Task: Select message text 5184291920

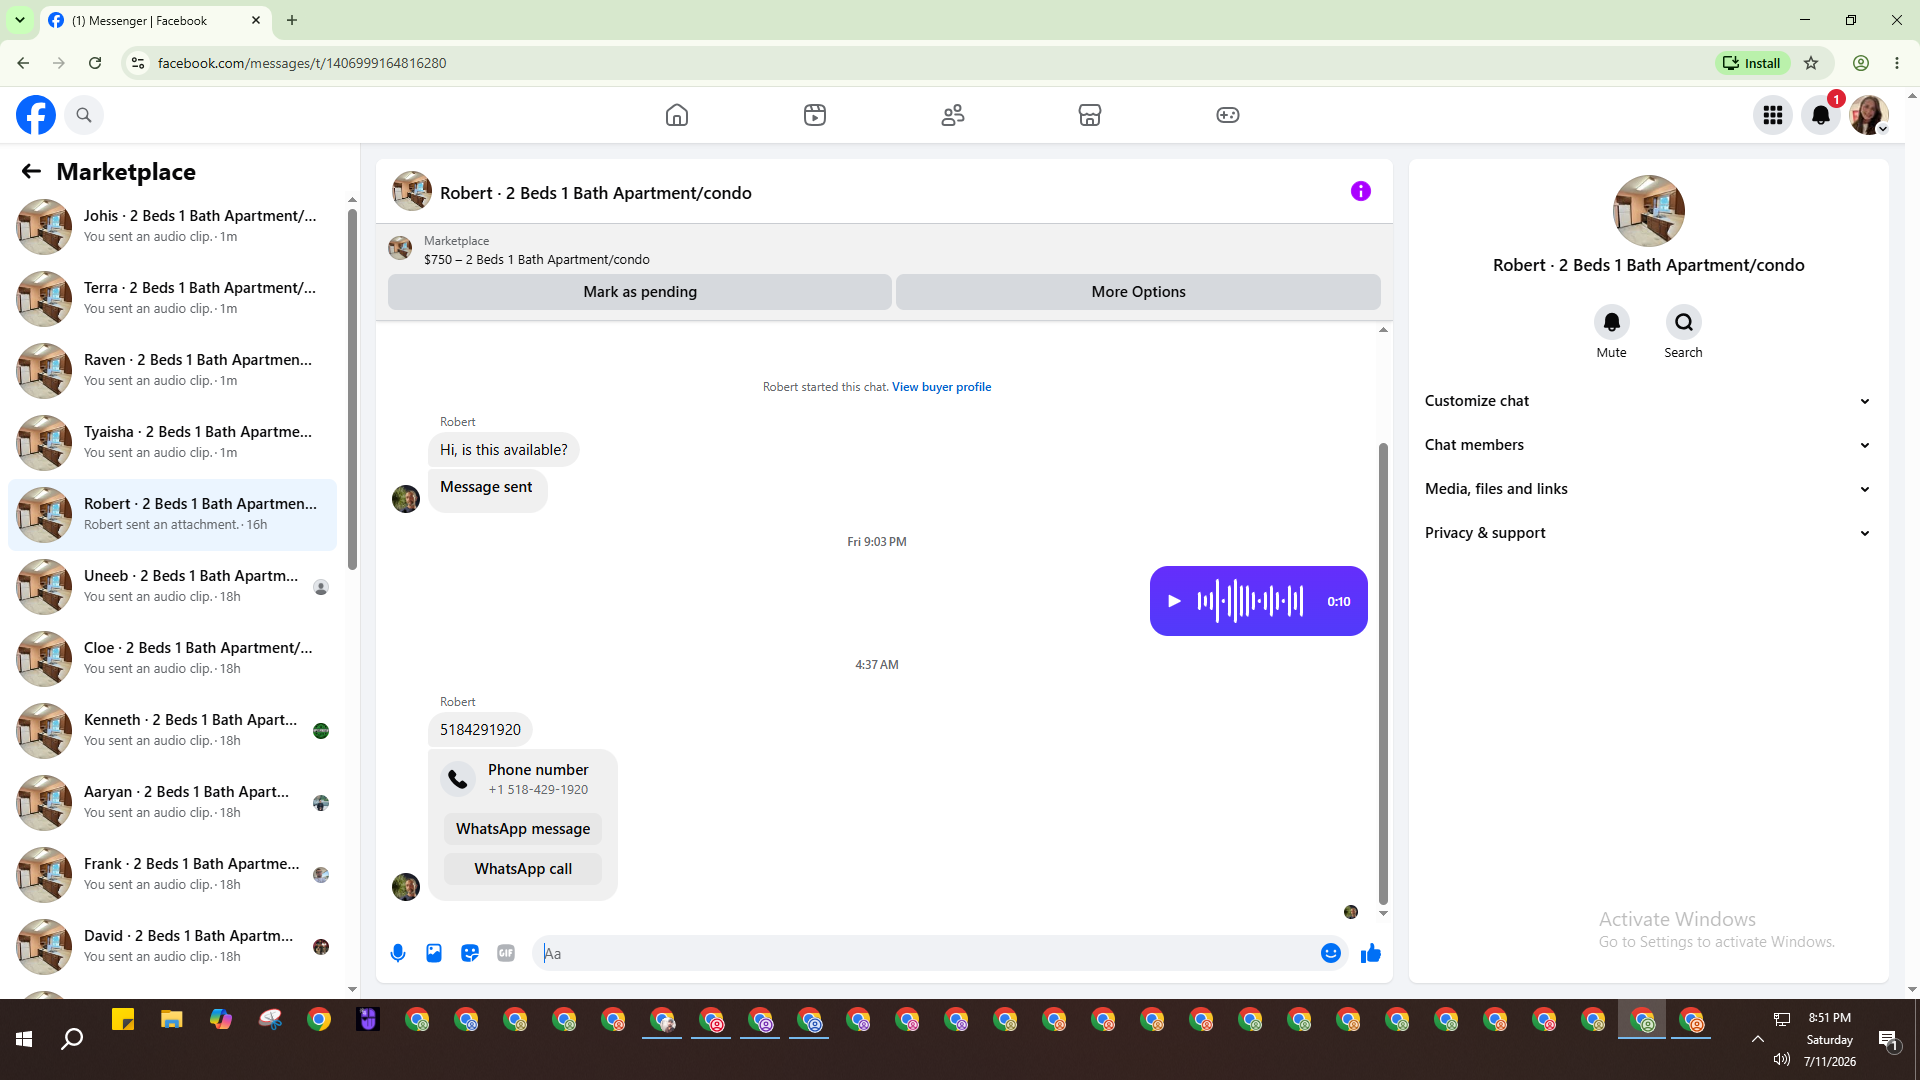Action: pos(480,730)
